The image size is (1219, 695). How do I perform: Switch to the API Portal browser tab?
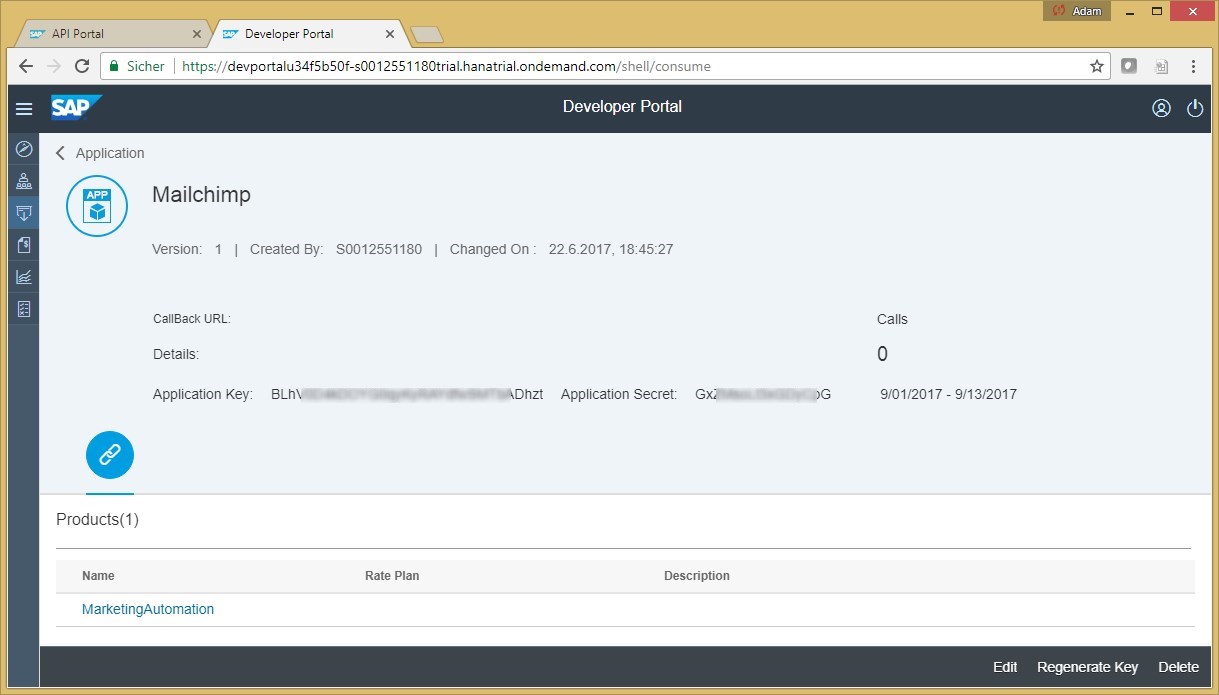point(110,32)
